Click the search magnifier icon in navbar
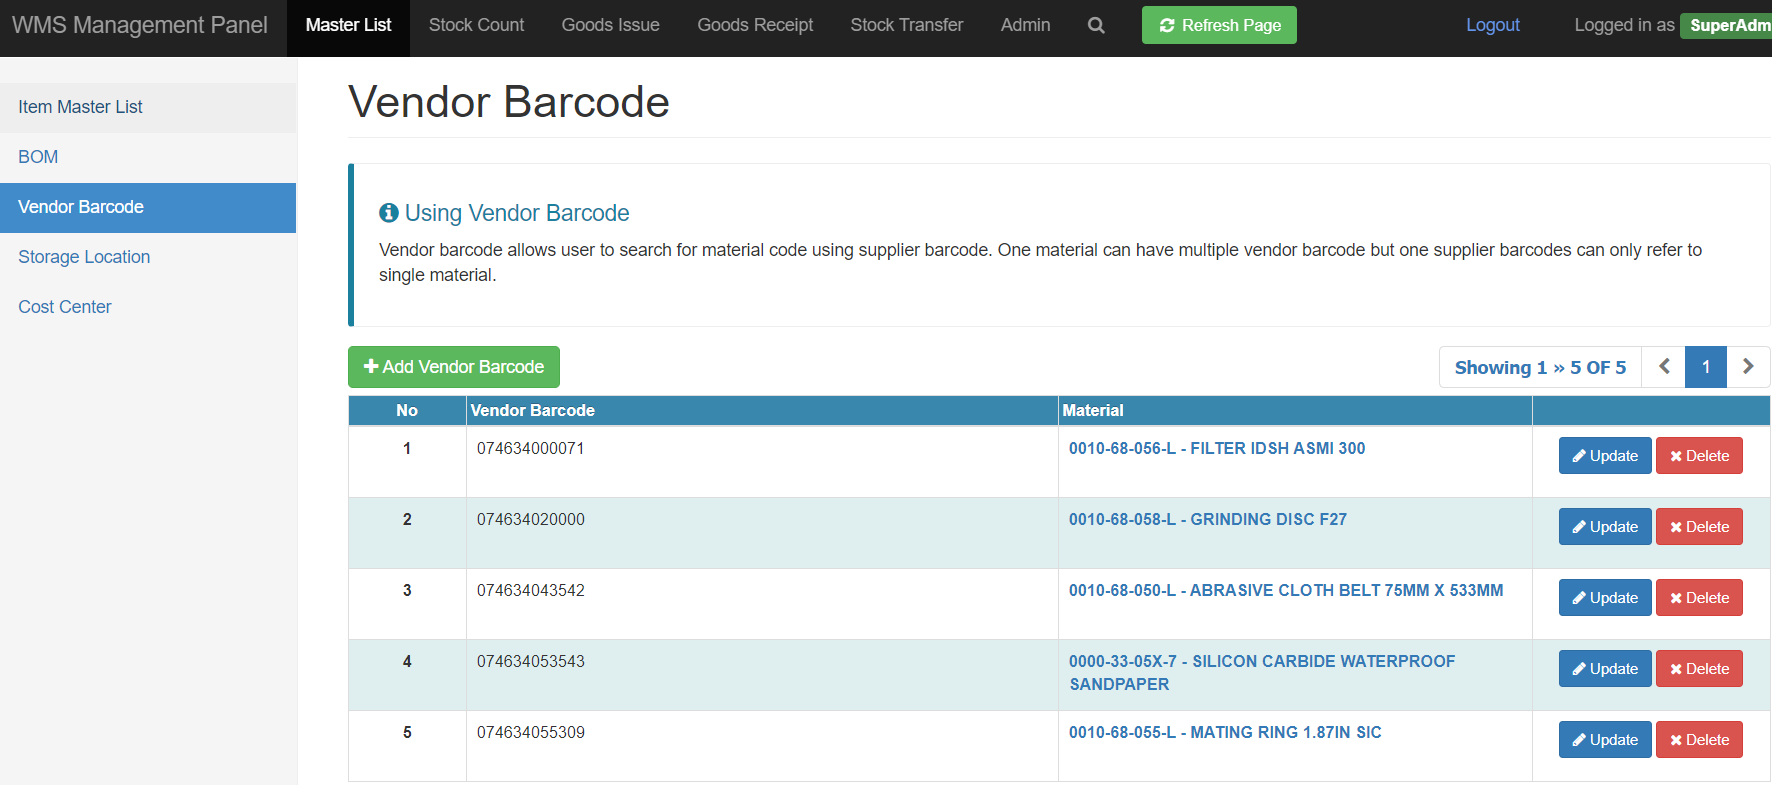This screenshot has height=785, width=1772. (x=1096, y=26)
